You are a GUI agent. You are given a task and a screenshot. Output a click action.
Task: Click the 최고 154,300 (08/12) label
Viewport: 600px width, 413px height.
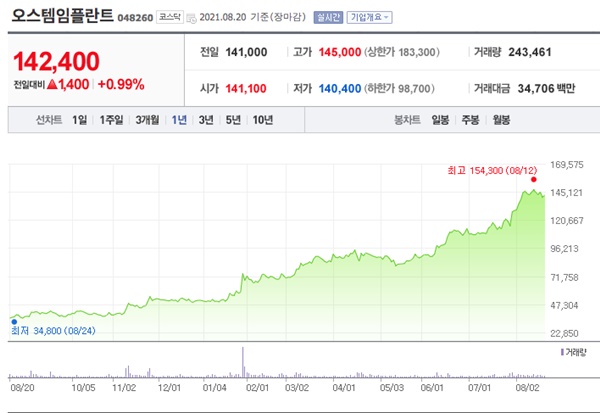(492, 170)
